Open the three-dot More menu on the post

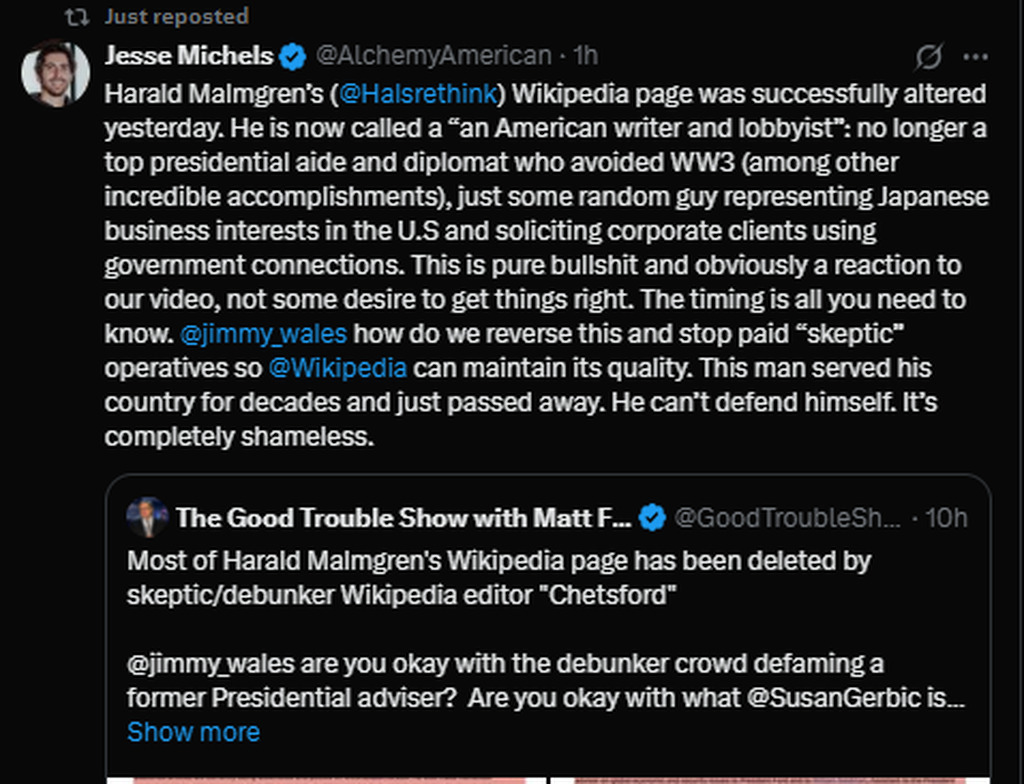point(975,57)
